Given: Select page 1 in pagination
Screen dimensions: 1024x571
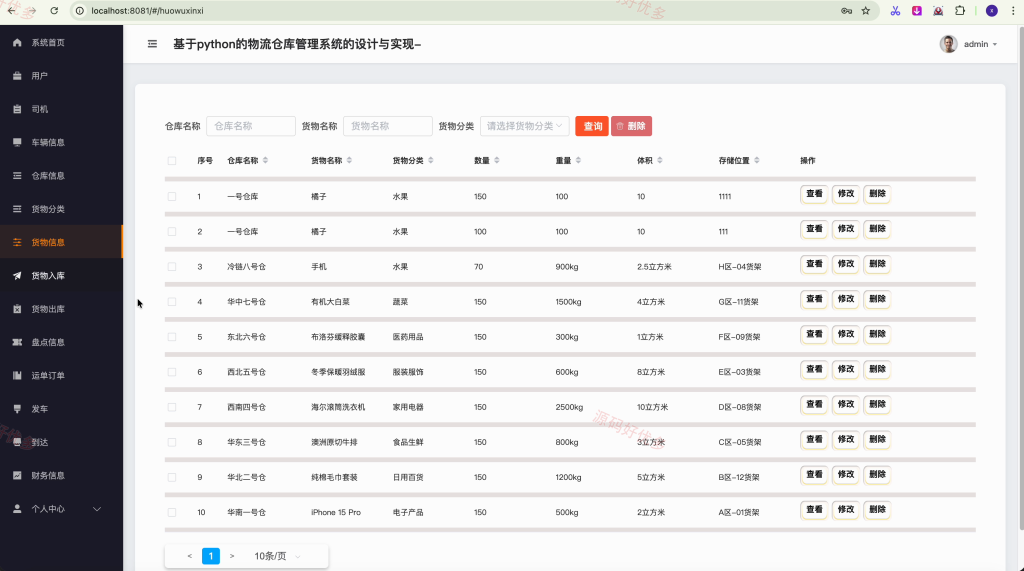Looking at the screenshot, I should (x=211, y=556).
